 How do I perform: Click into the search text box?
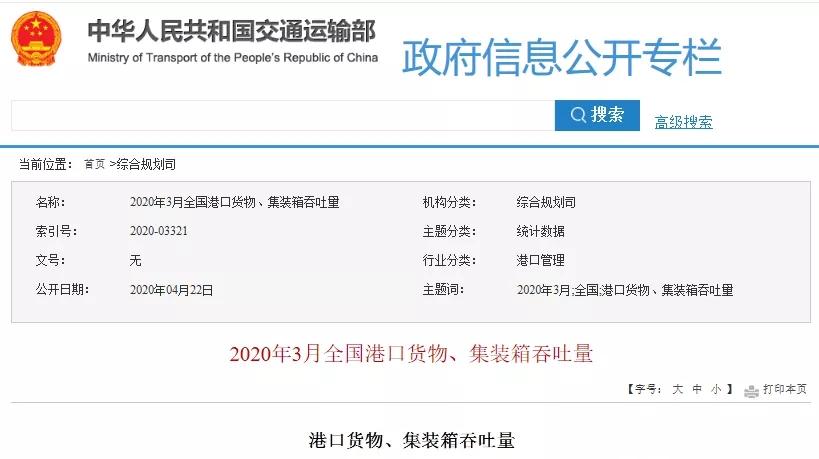[282, 116]
